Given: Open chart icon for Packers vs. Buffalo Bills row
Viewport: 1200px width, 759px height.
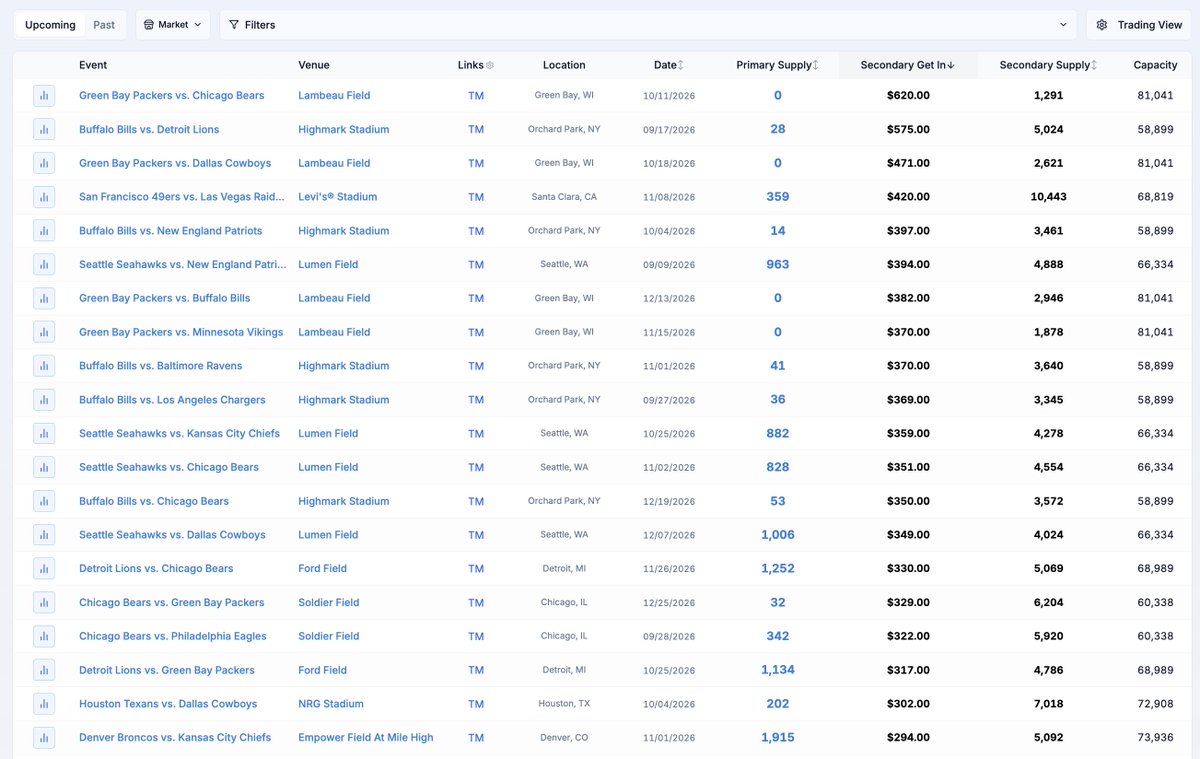Looking at the screenshot, I should coord(44,298).
